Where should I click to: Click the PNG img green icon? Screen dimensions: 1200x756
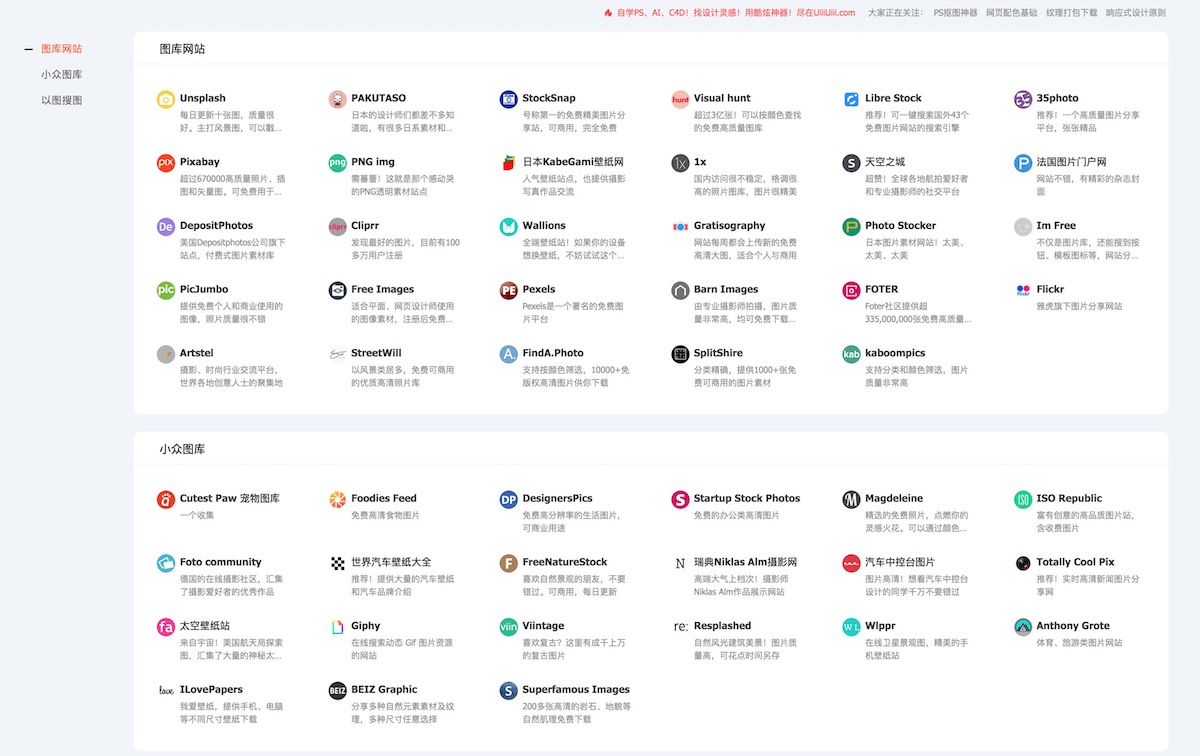[x=337, y=163]
